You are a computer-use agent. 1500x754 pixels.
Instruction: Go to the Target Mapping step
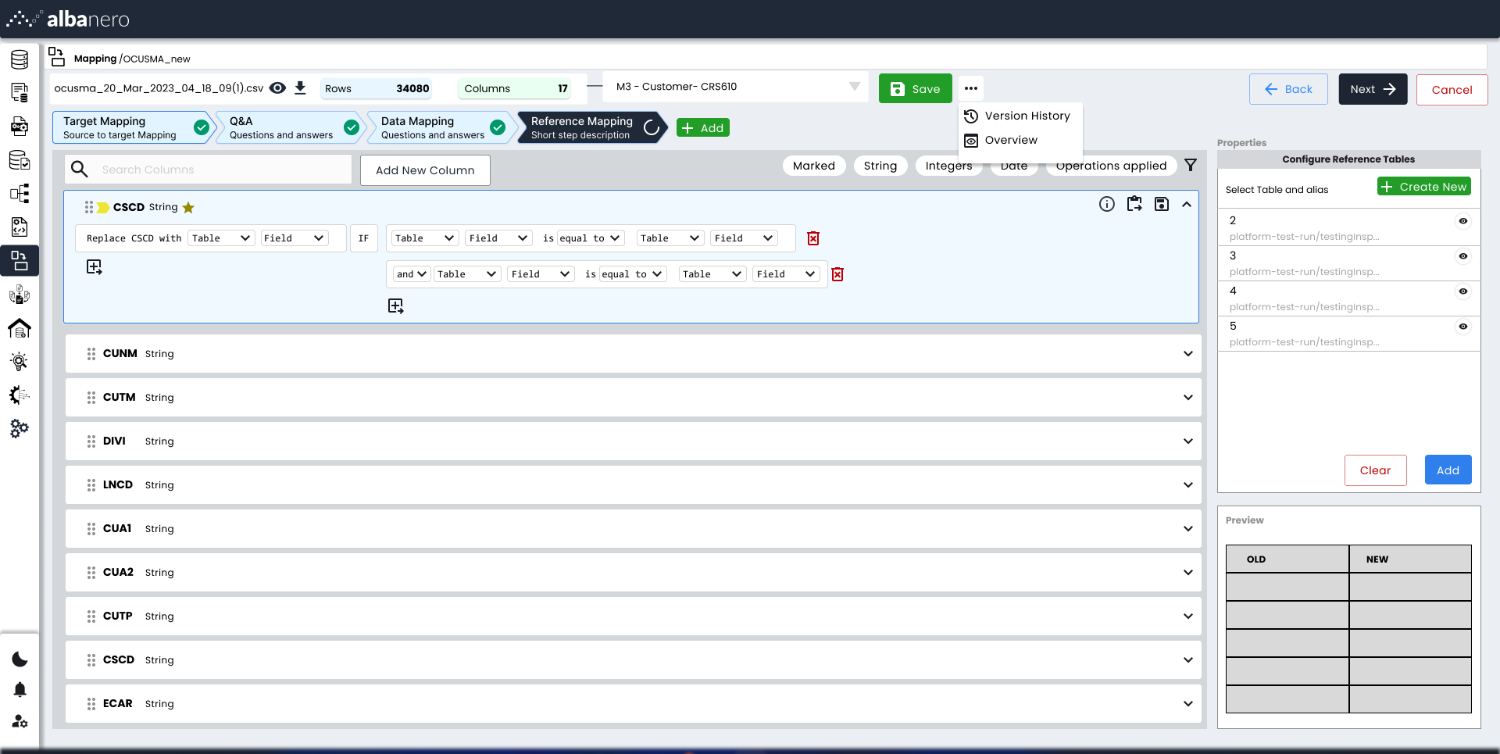click(135, 128)
